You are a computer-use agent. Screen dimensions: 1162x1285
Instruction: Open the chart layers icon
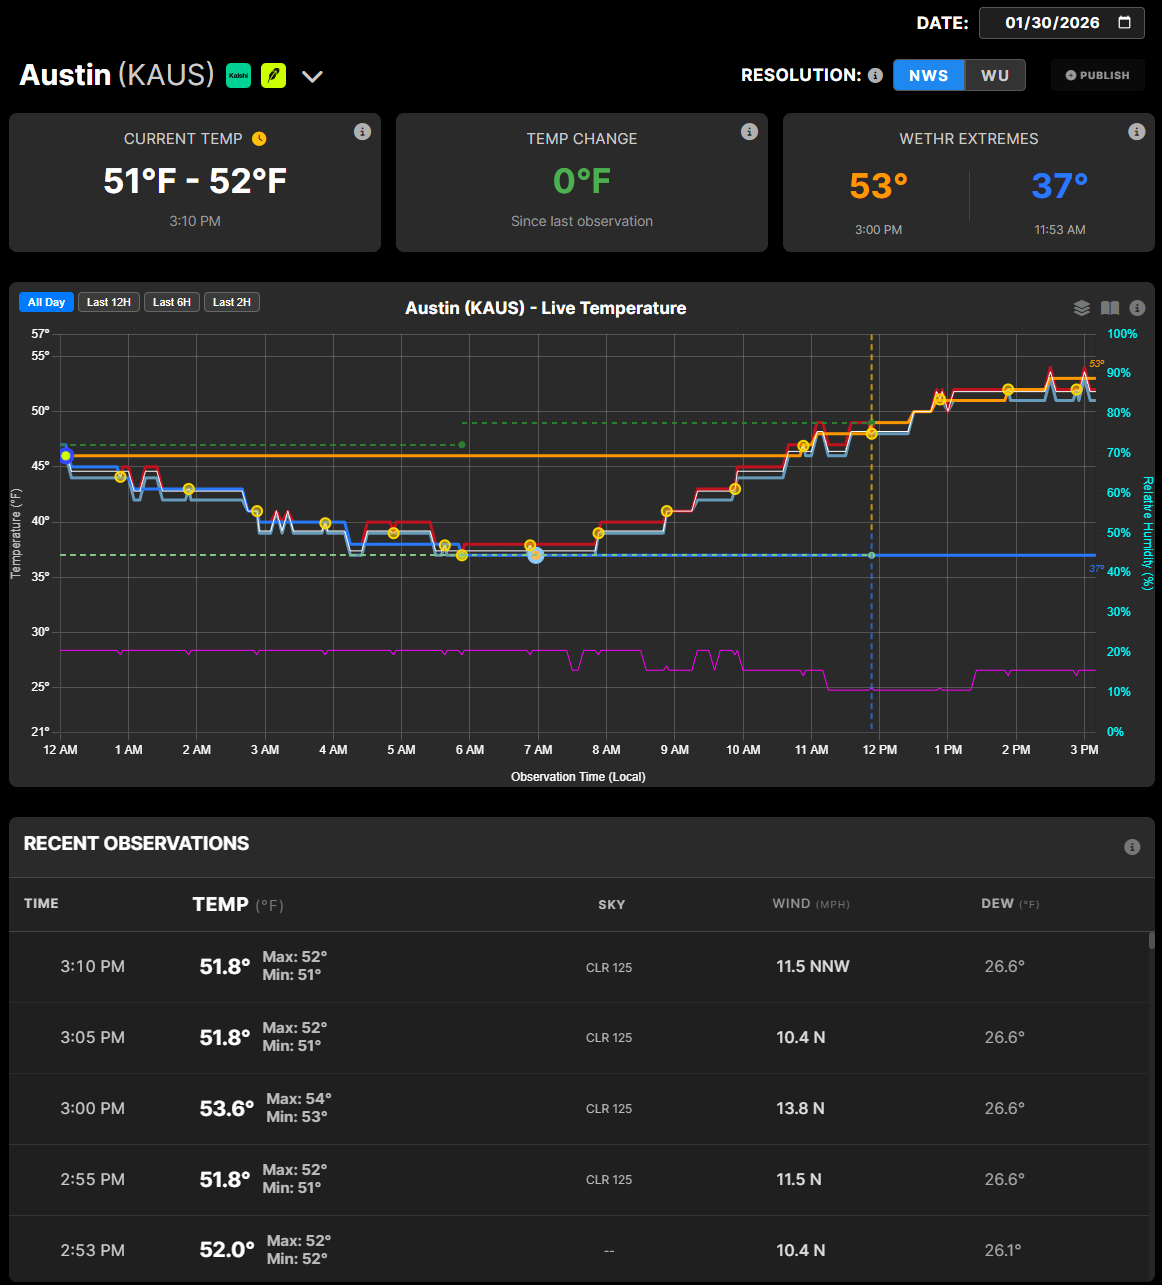click(1081, 308)
